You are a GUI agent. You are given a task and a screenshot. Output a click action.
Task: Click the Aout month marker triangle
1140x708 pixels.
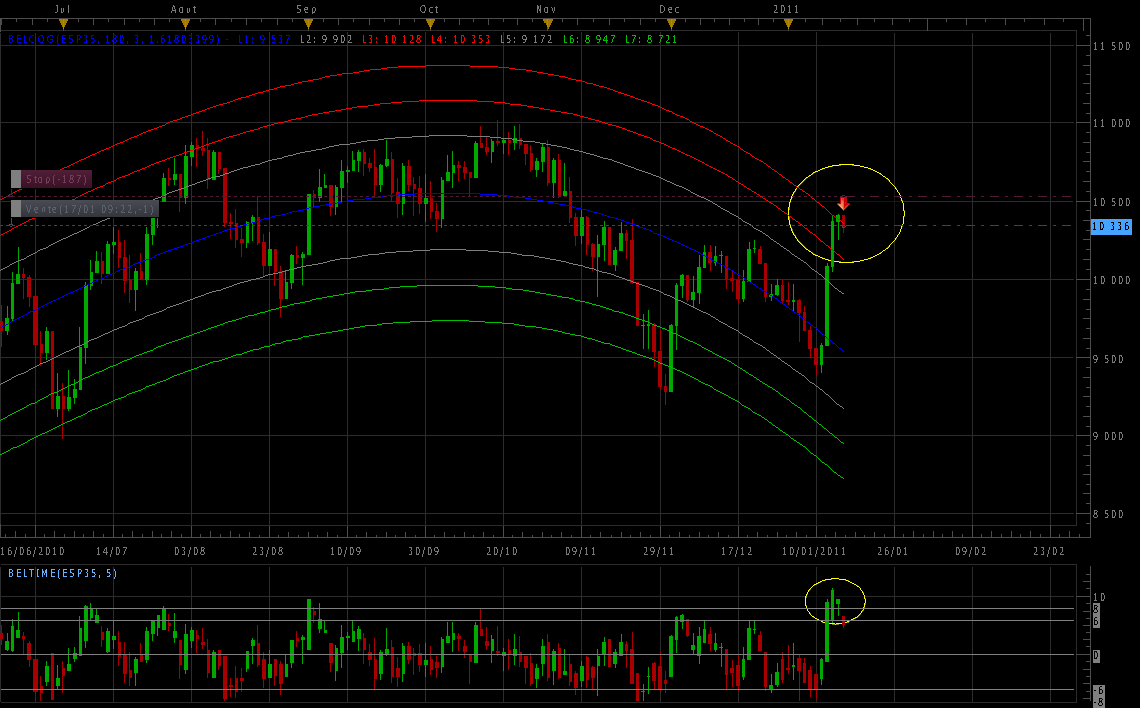185,23
